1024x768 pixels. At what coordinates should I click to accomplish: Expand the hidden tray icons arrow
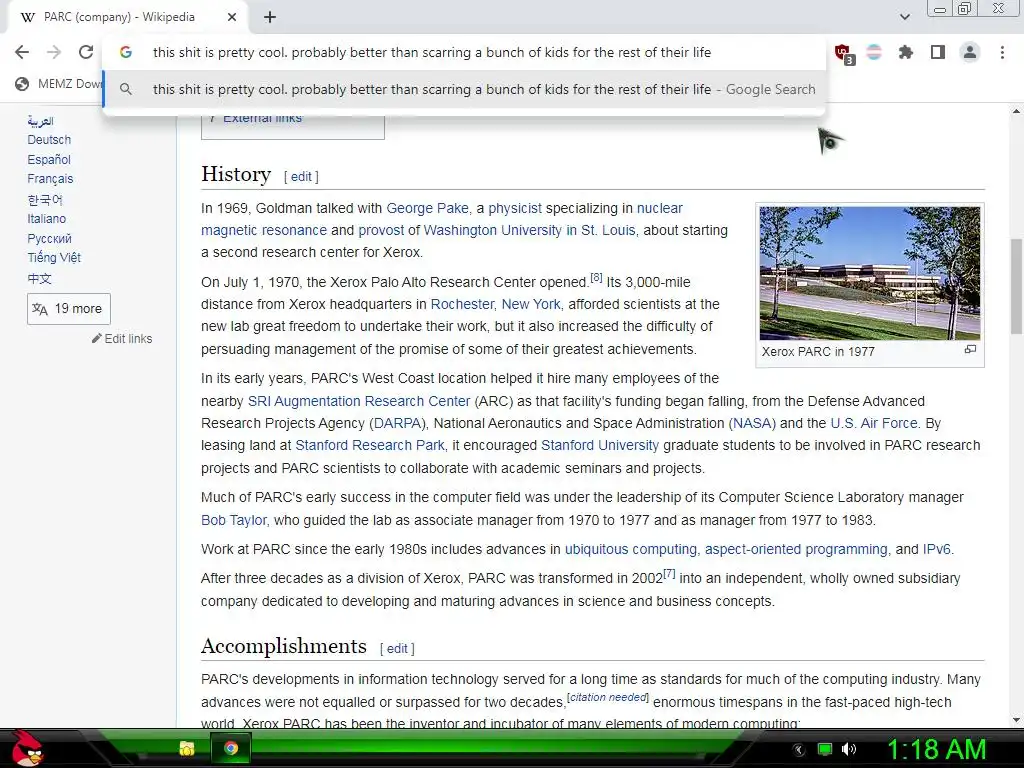[799, 749]
